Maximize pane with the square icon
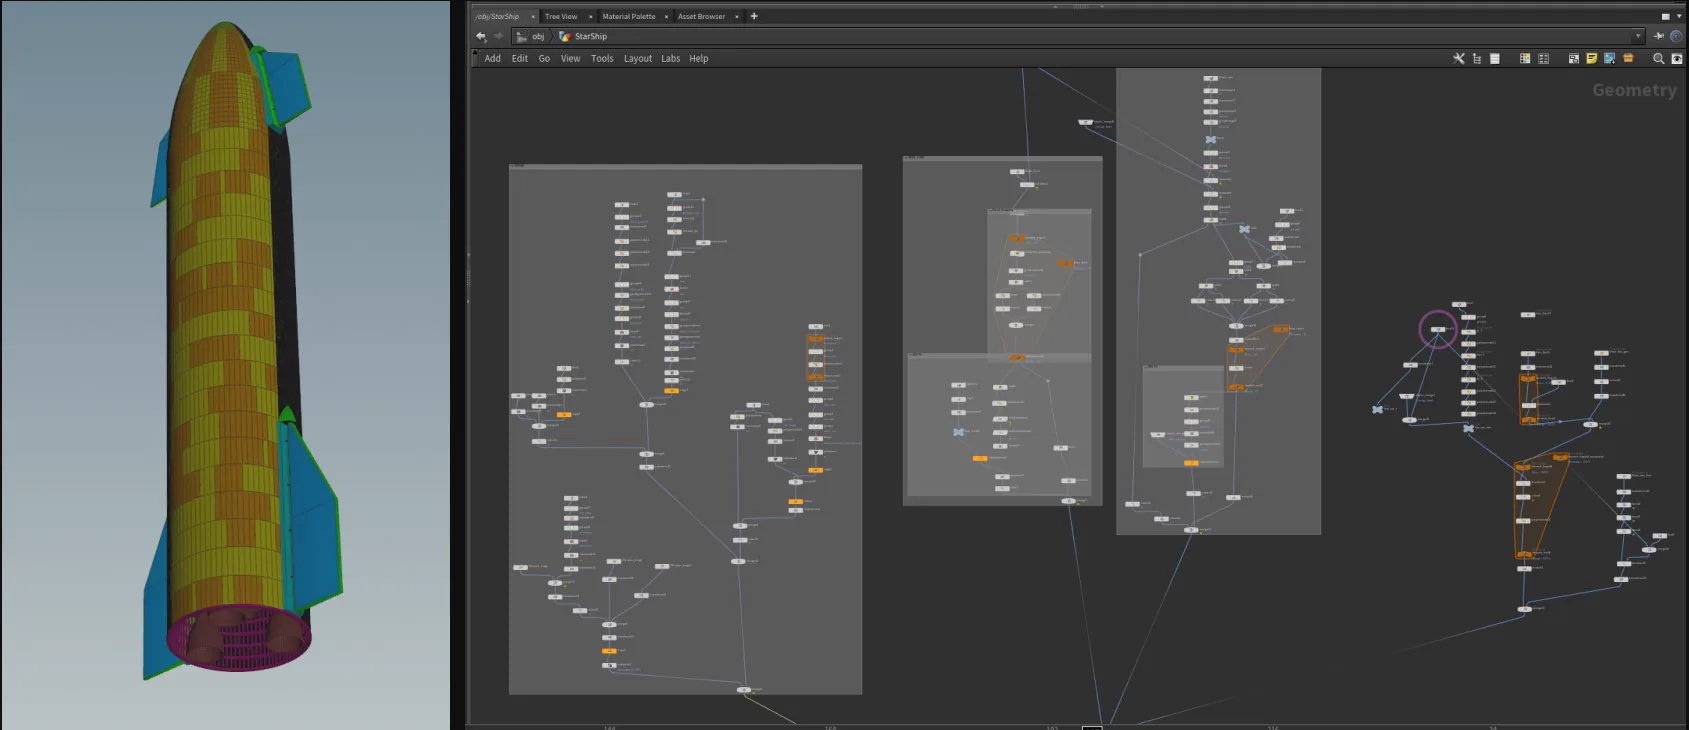Screen dimensions: 1689x730 point(1665,16)
